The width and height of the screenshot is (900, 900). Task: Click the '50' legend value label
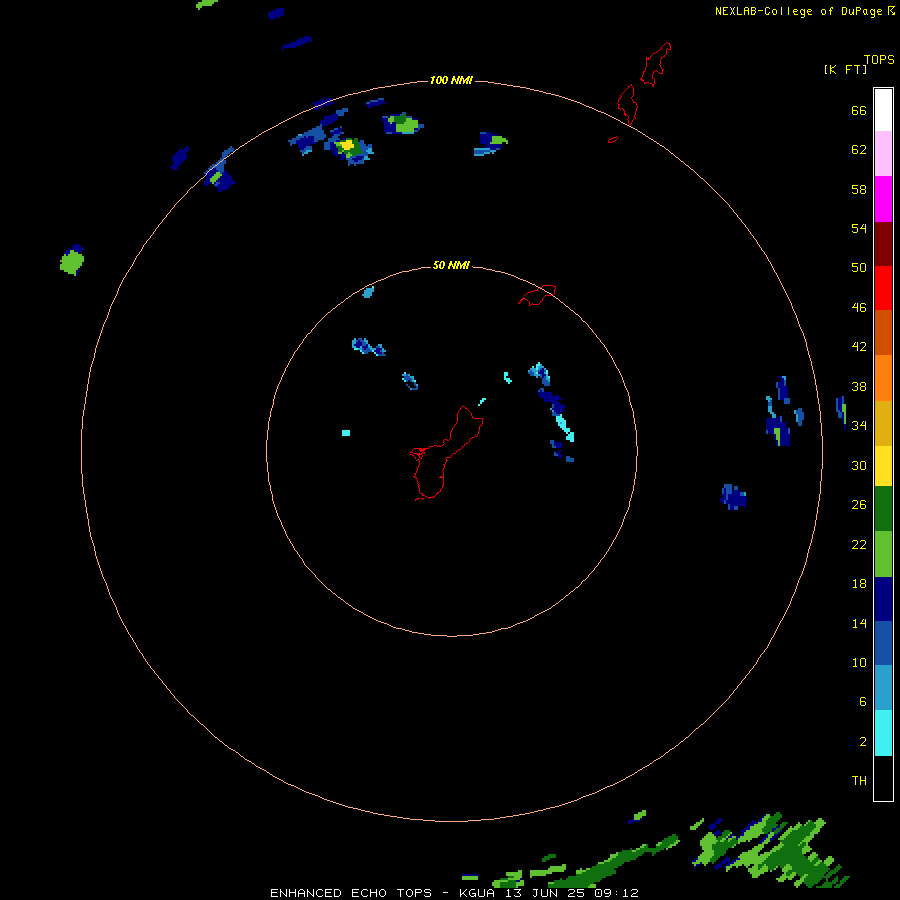coord(859,268)
